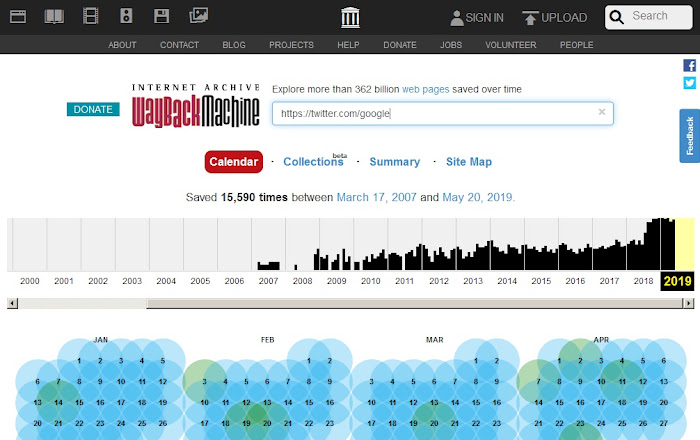This screenshot has width=700, height=440.
Task: Open the ABOUT menu item
Action: 122,45
